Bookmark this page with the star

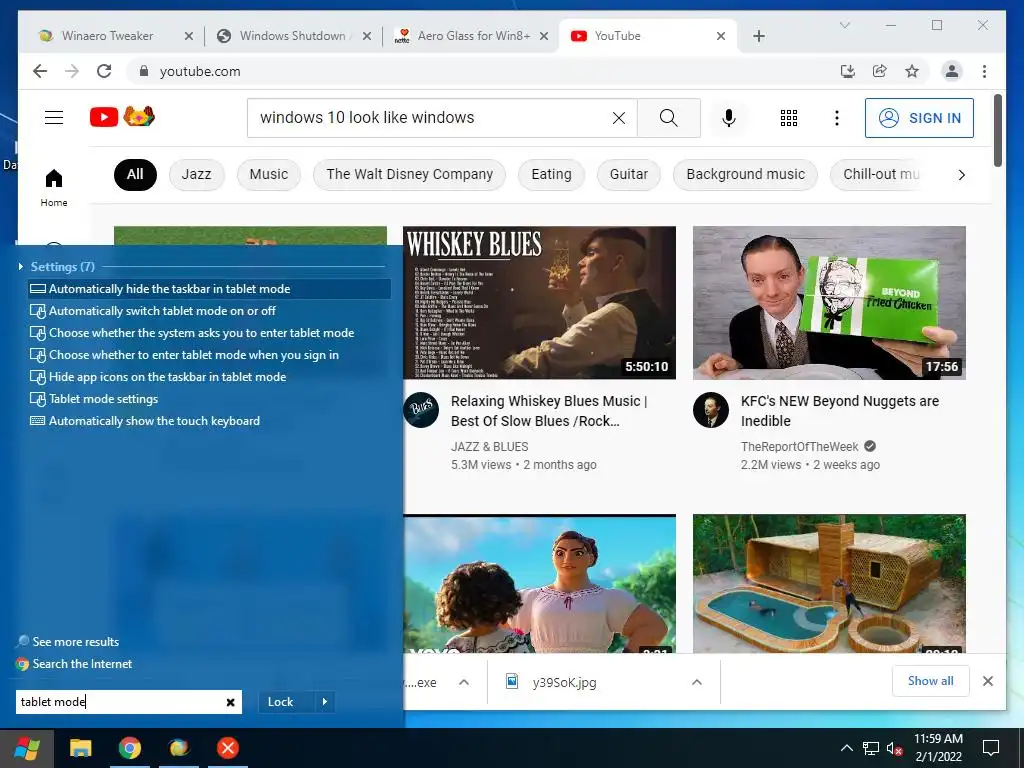pos(912,71)
